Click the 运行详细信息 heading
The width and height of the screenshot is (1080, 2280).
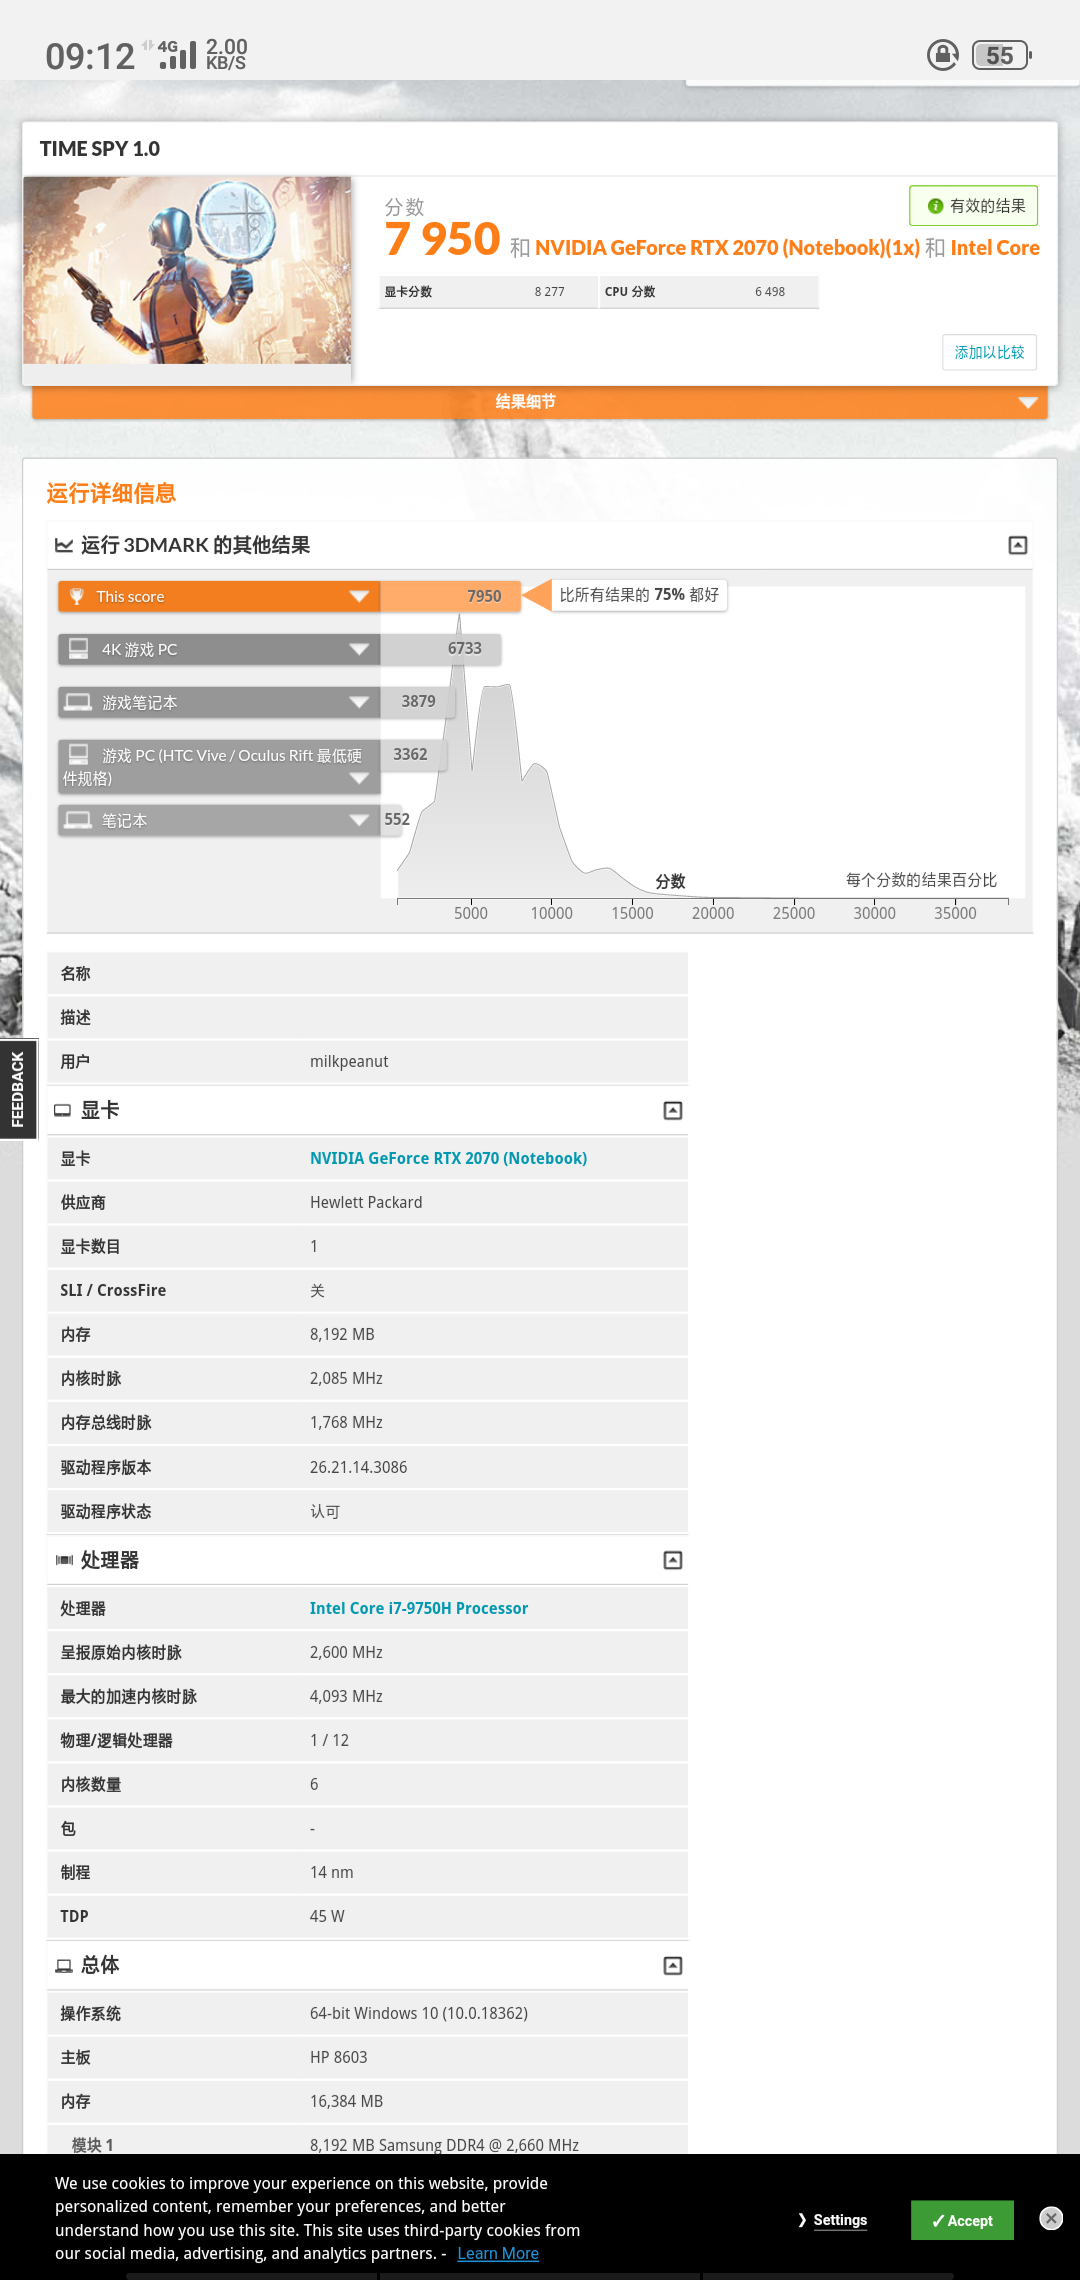(111, 493)
